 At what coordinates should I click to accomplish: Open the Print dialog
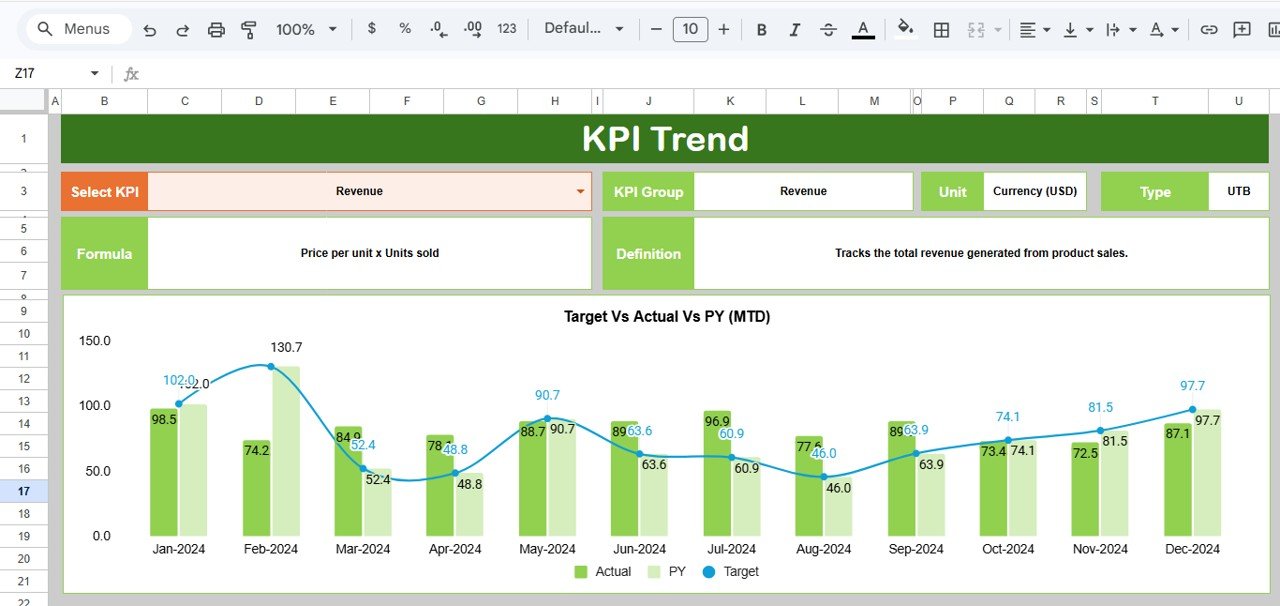216,29
